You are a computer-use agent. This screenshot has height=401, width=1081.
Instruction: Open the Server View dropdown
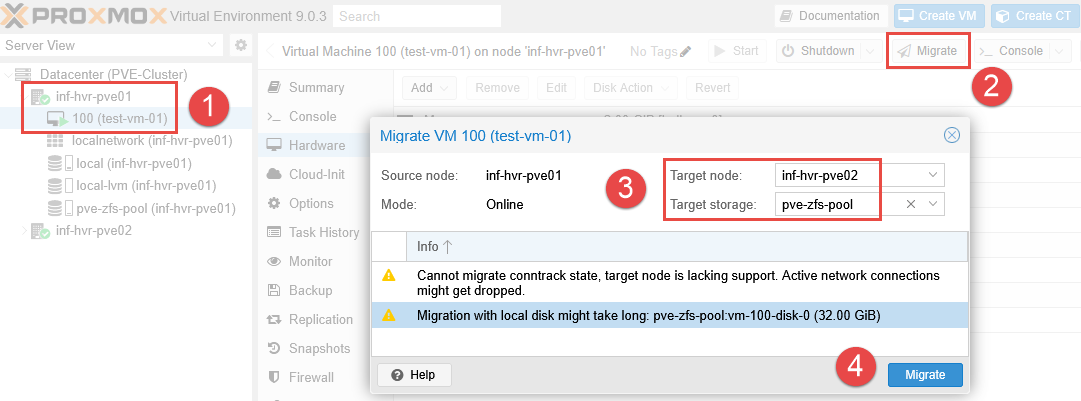(x=213, y=45)
